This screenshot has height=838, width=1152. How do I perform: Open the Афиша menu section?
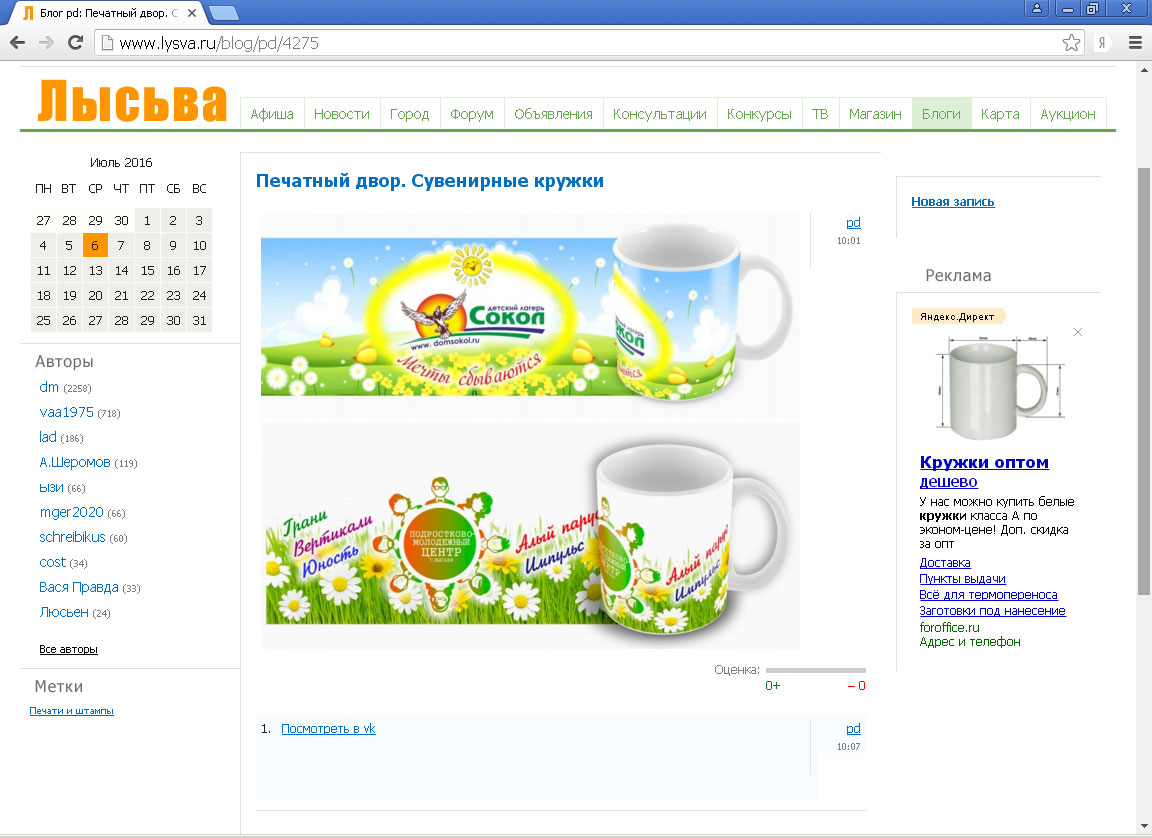click(272, 114)
